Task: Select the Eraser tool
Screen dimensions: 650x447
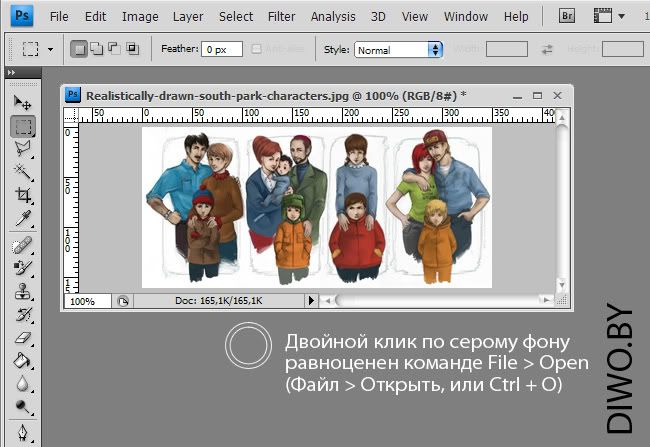Action: click(22, 338)
